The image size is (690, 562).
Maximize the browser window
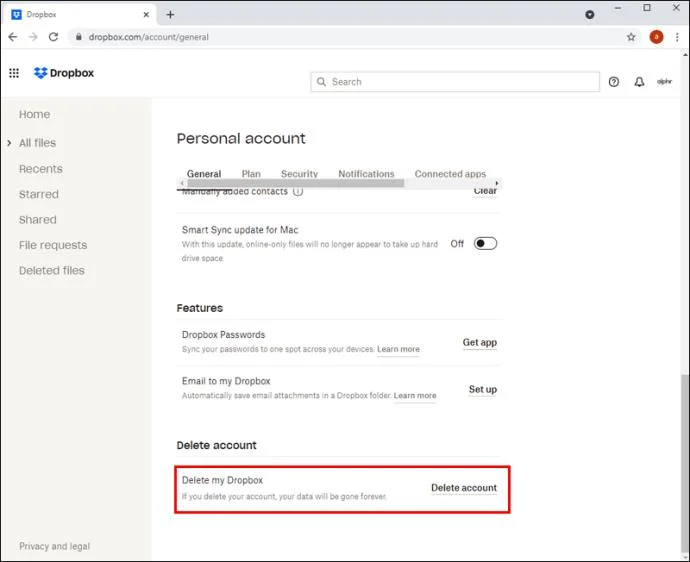(x=647, y=8)
